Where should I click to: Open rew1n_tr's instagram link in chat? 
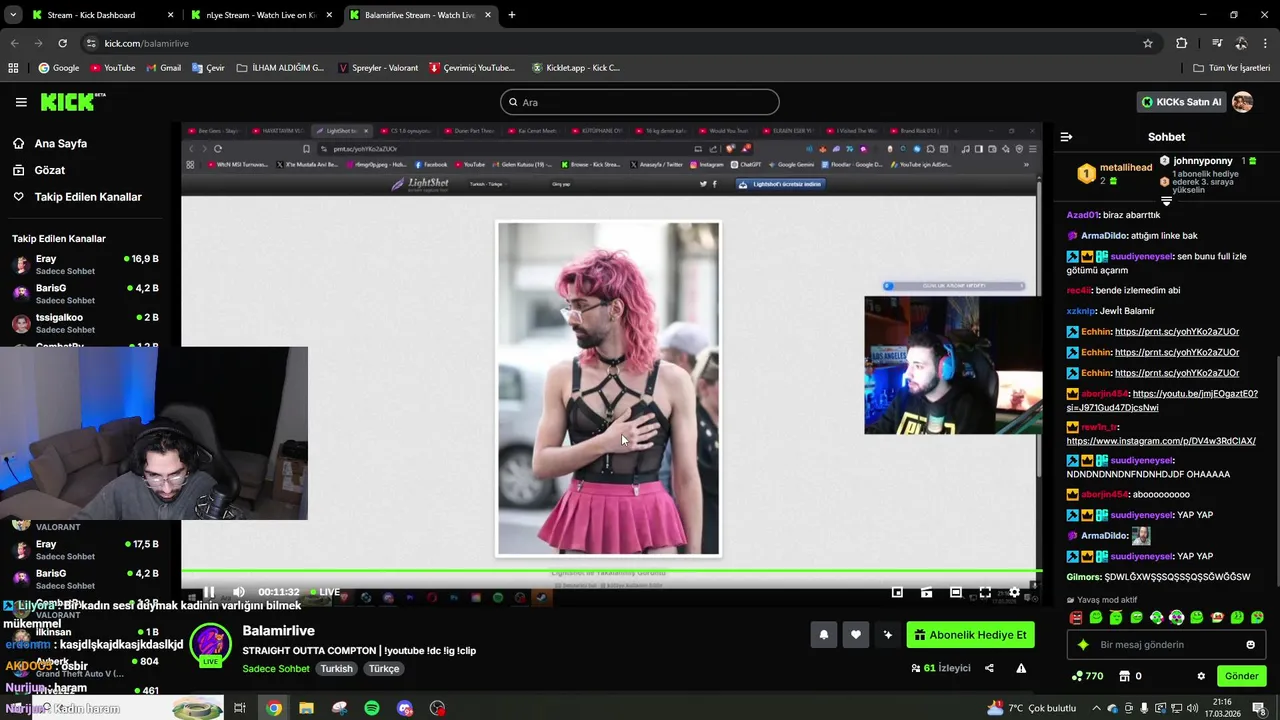(1161, 441)
